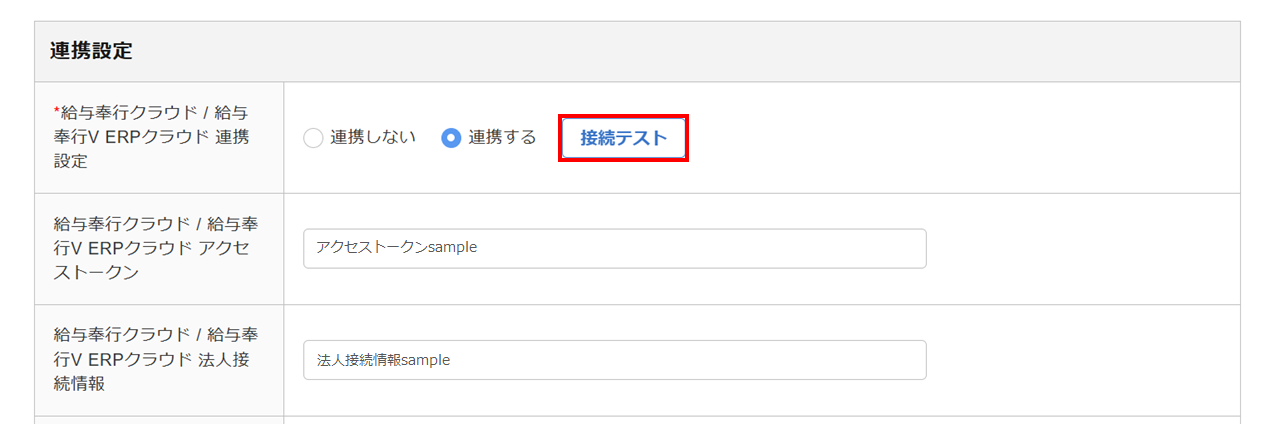This screenshot has height=424, width=1280.
Task: Click the 法人接続情報sample text in the field
Action: 383,360
